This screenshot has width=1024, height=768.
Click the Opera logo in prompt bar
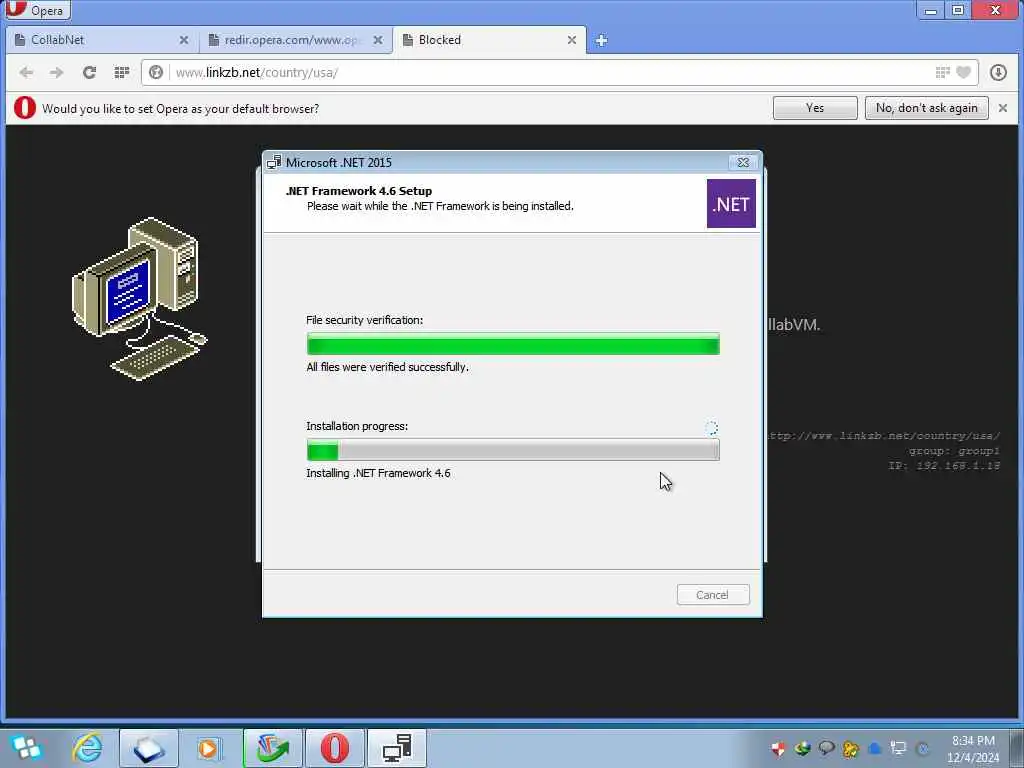[25, 108]
